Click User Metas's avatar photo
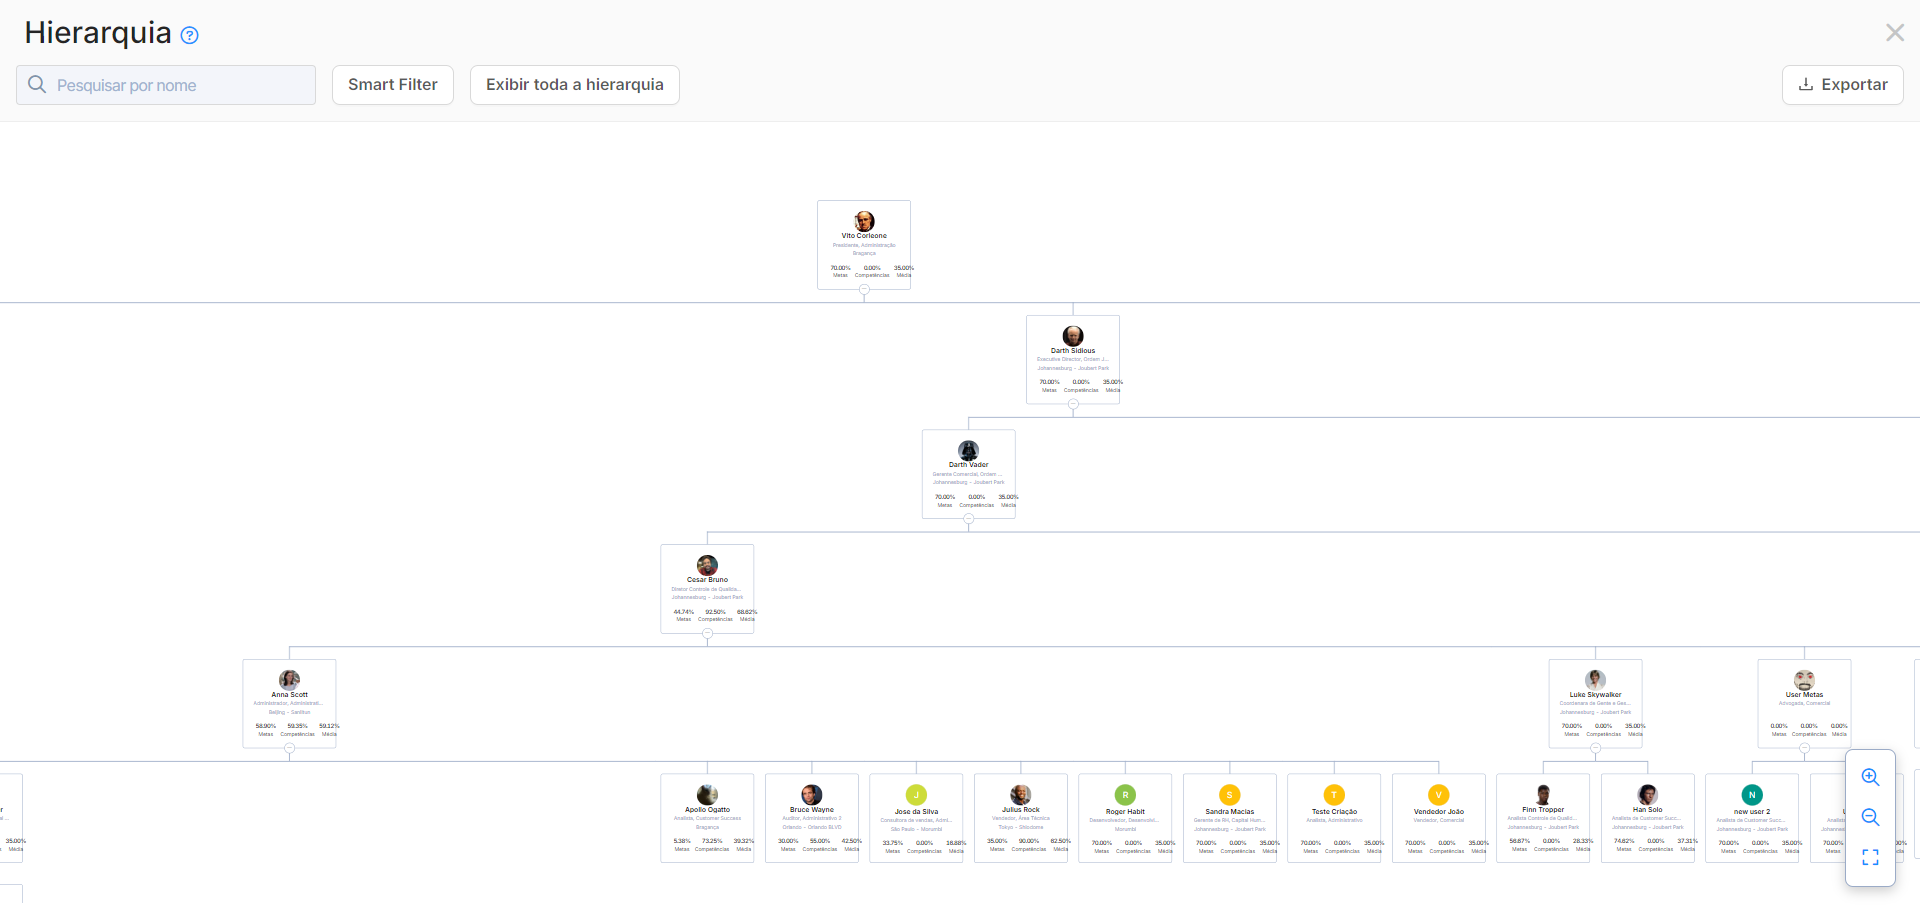Screen dimensions: 1920x911 [1804, 680]
